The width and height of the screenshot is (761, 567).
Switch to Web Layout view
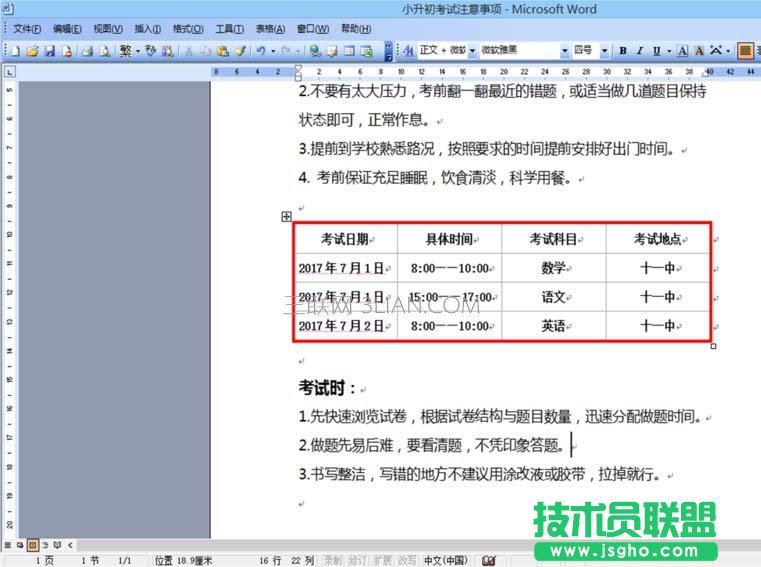point(20,545)
